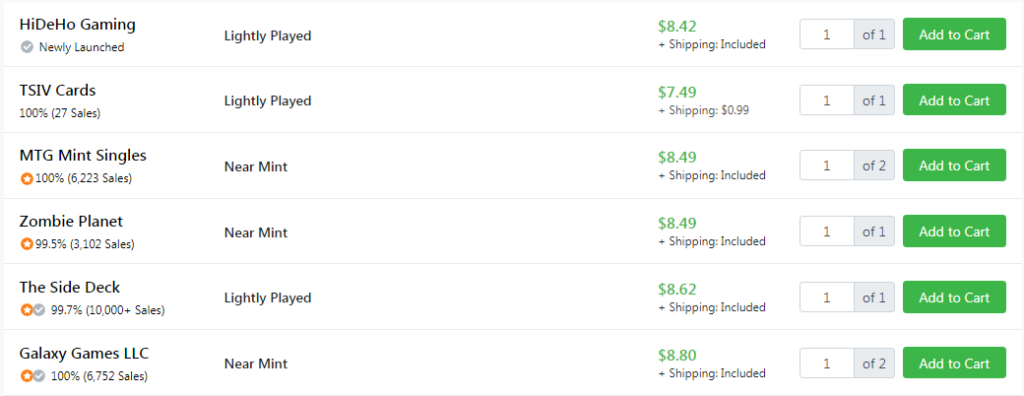Open Zombie Planet seller page

[x=71, y=222]
